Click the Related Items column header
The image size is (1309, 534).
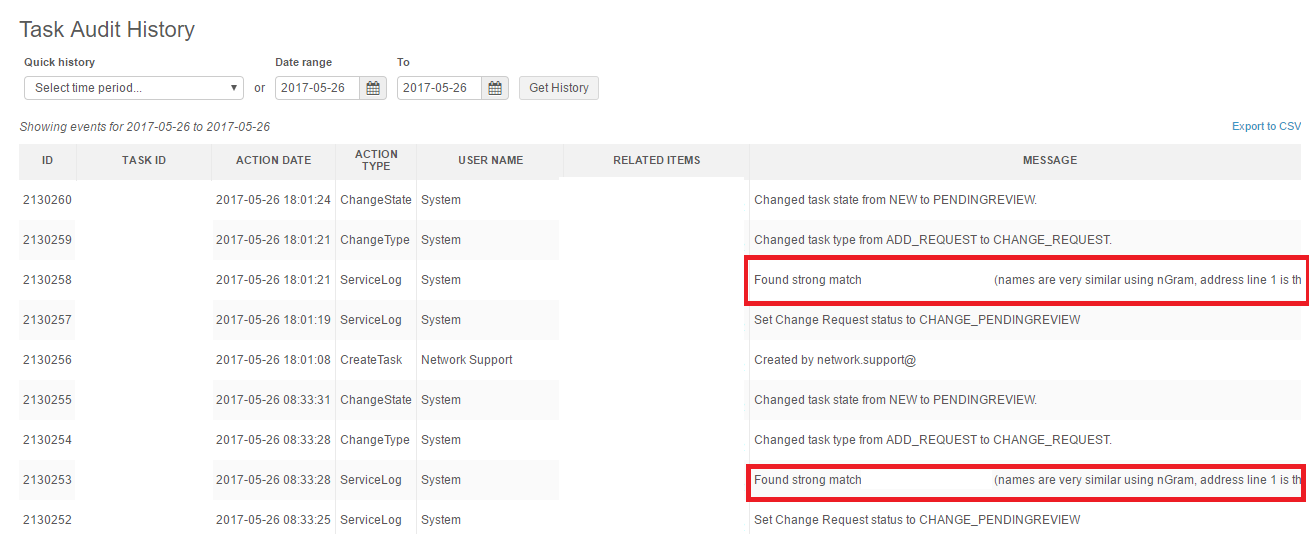(656, 160)
